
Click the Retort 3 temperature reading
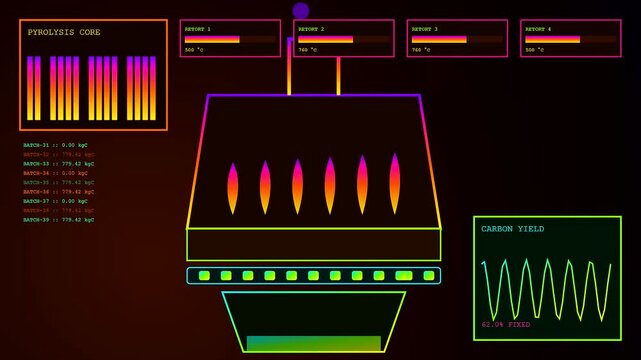tap(421, 50)
